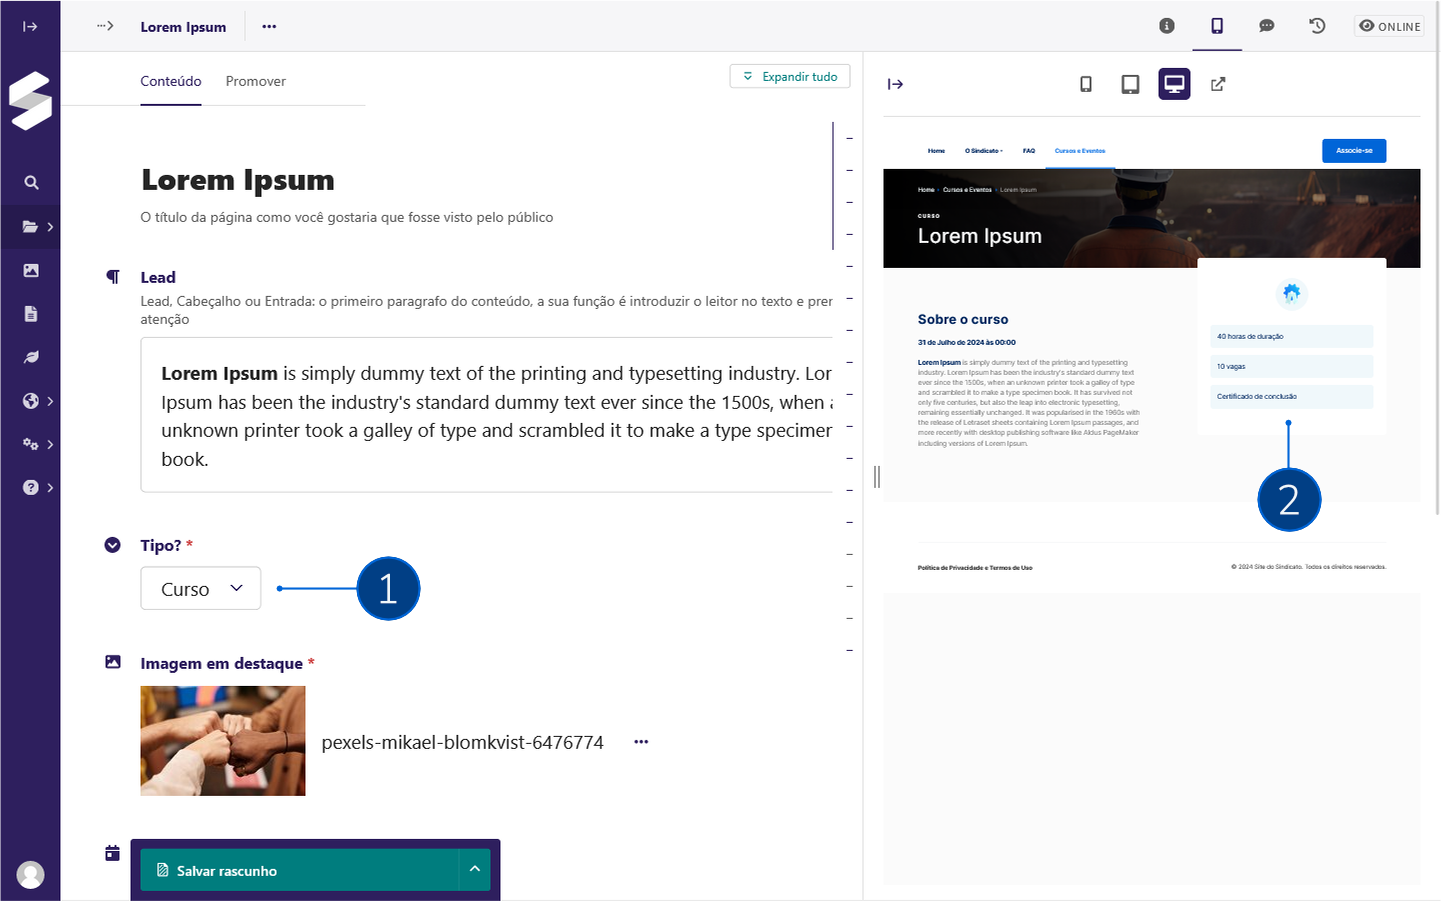
Task: Open the Images section in sidebar
Action: (x=31, y=271)
